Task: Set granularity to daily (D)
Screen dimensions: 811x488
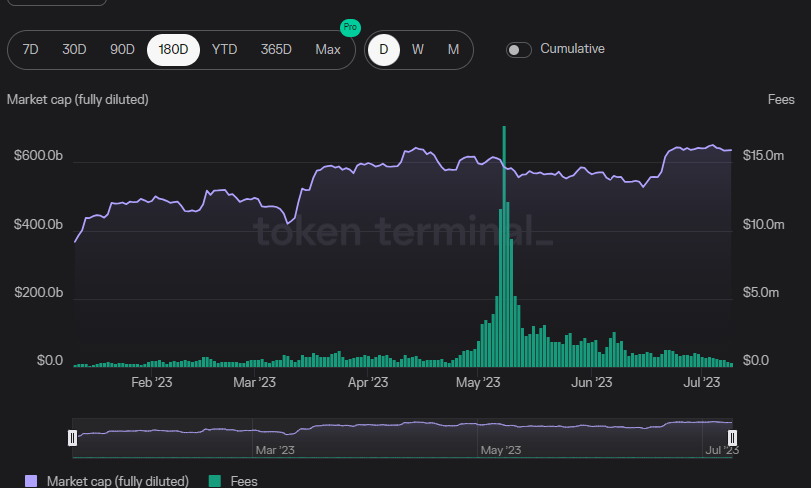Action: tap(383, 49)
